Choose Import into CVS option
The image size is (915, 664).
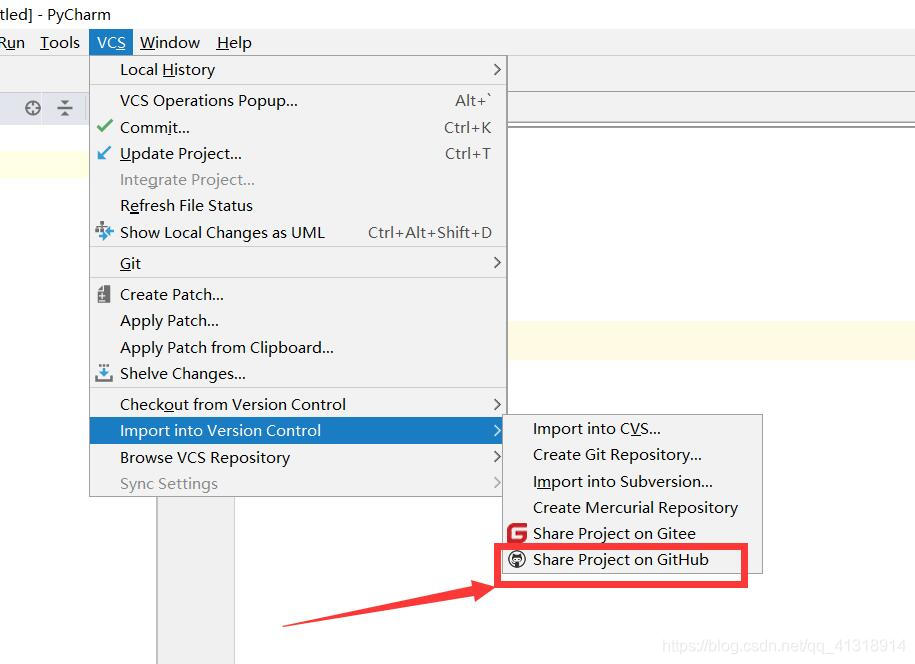(x=633, y=429)
